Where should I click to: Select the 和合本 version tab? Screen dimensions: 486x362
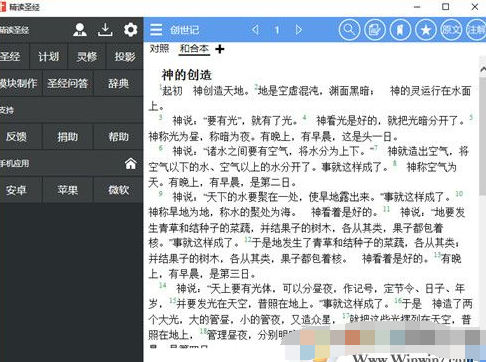[x=194, y=49]
